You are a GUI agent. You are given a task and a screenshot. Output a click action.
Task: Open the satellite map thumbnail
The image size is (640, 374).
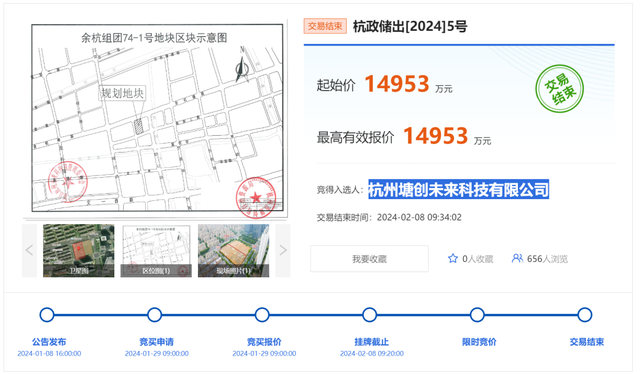coord(79,251)
